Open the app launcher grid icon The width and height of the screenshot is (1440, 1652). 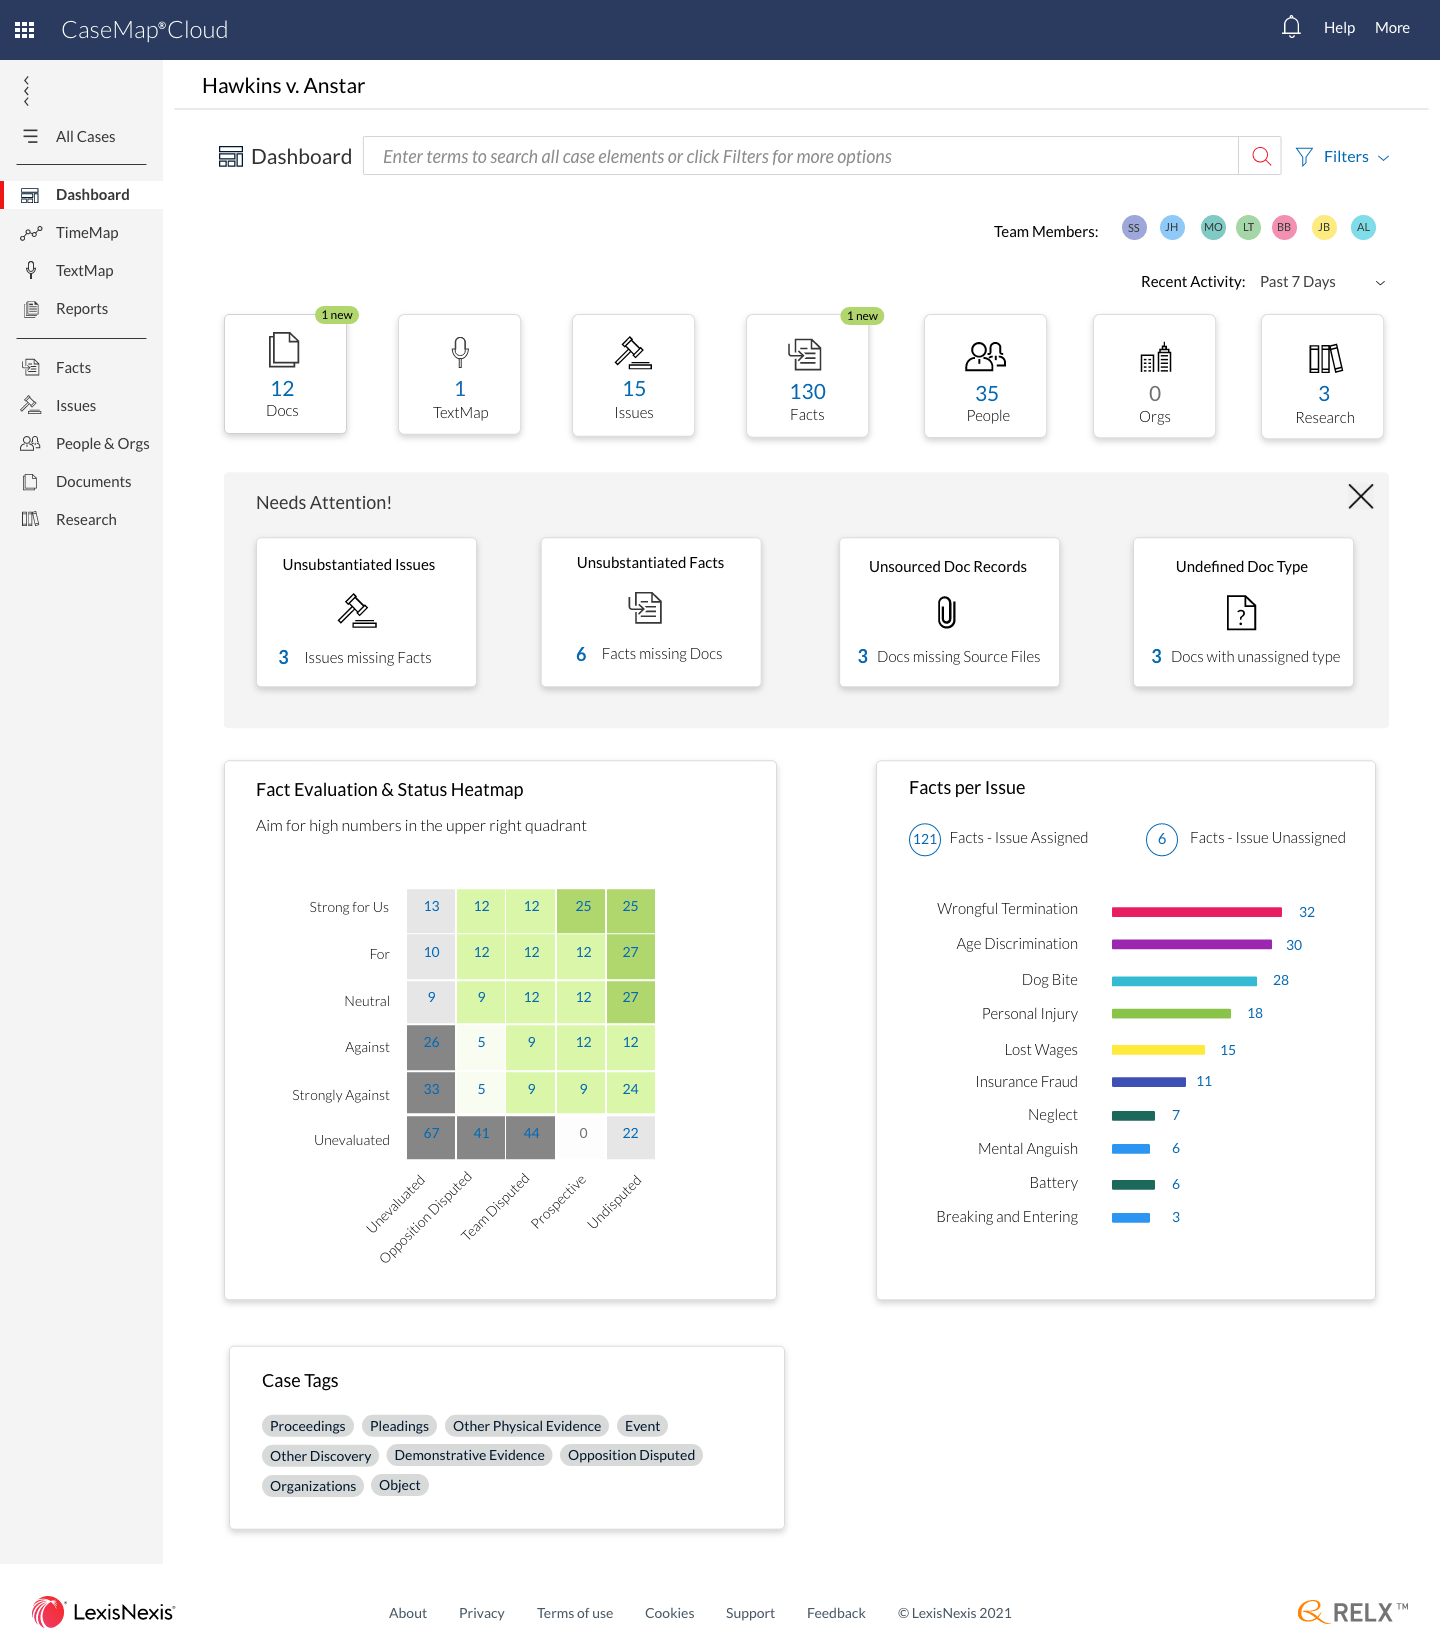pos(25,30)
